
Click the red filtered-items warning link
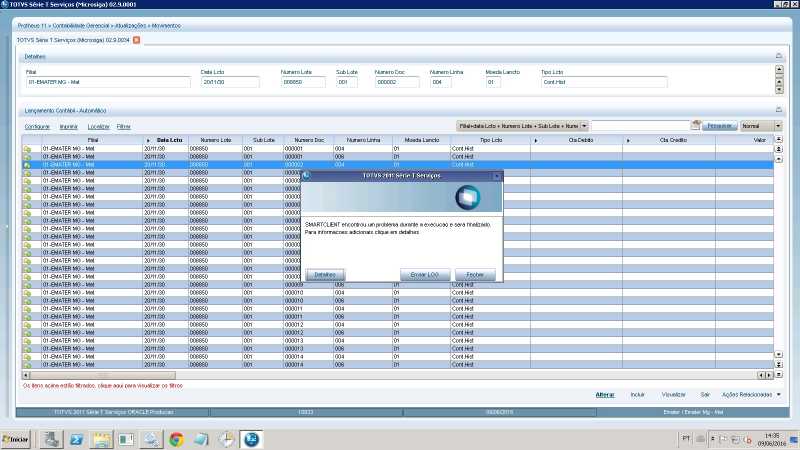pyautogui.click(x=103, y=386)
